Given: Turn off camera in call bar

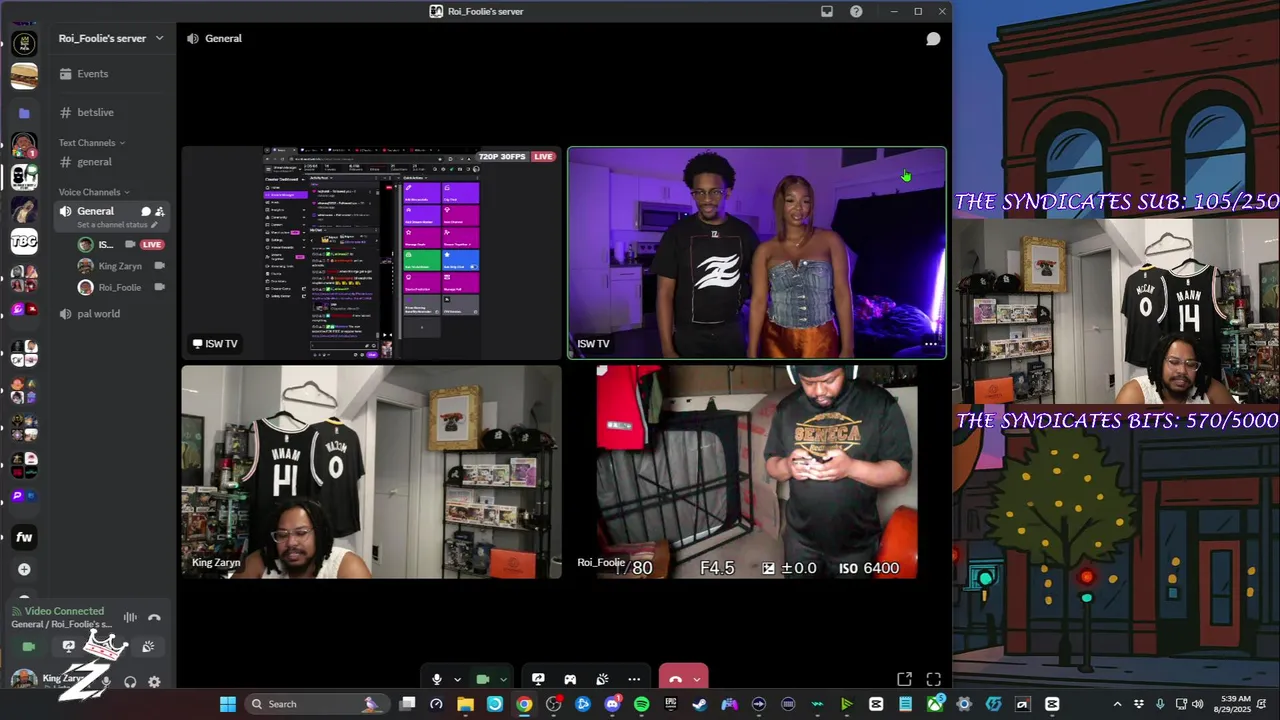Looking at the screenshot, I should click(x=483, y=680).
